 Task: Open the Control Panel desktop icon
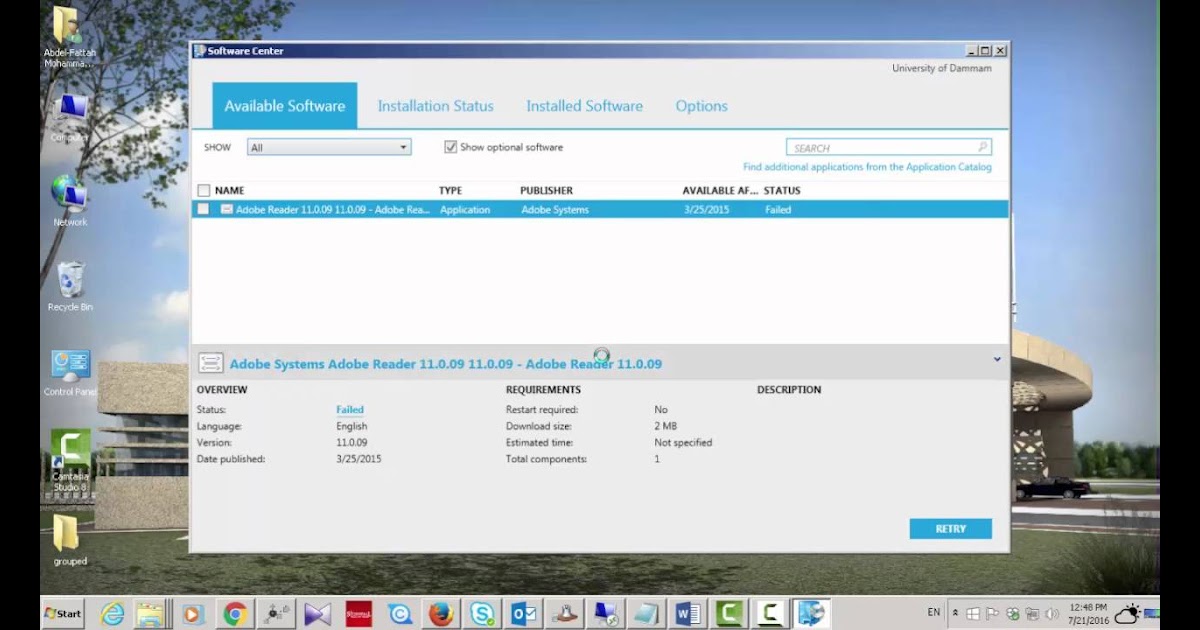(70, 372)
